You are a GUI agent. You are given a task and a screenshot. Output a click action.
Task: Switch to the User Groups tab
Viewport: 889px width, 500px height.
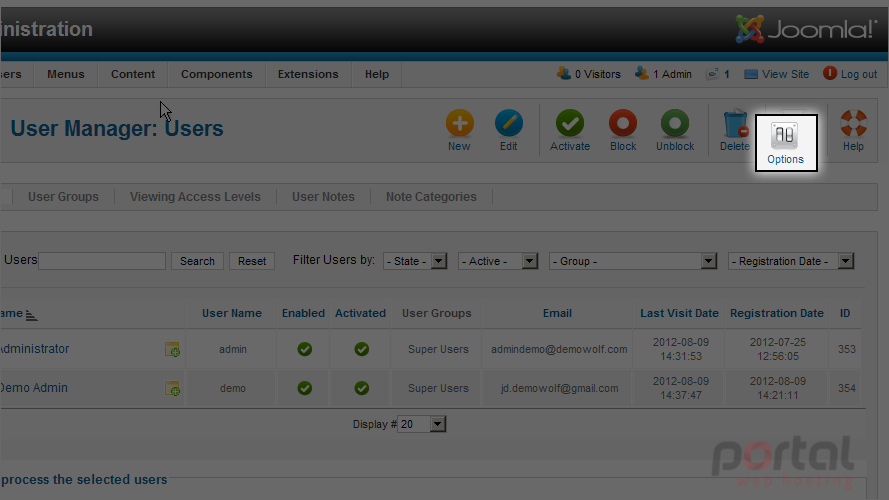(x=64, y=197)
